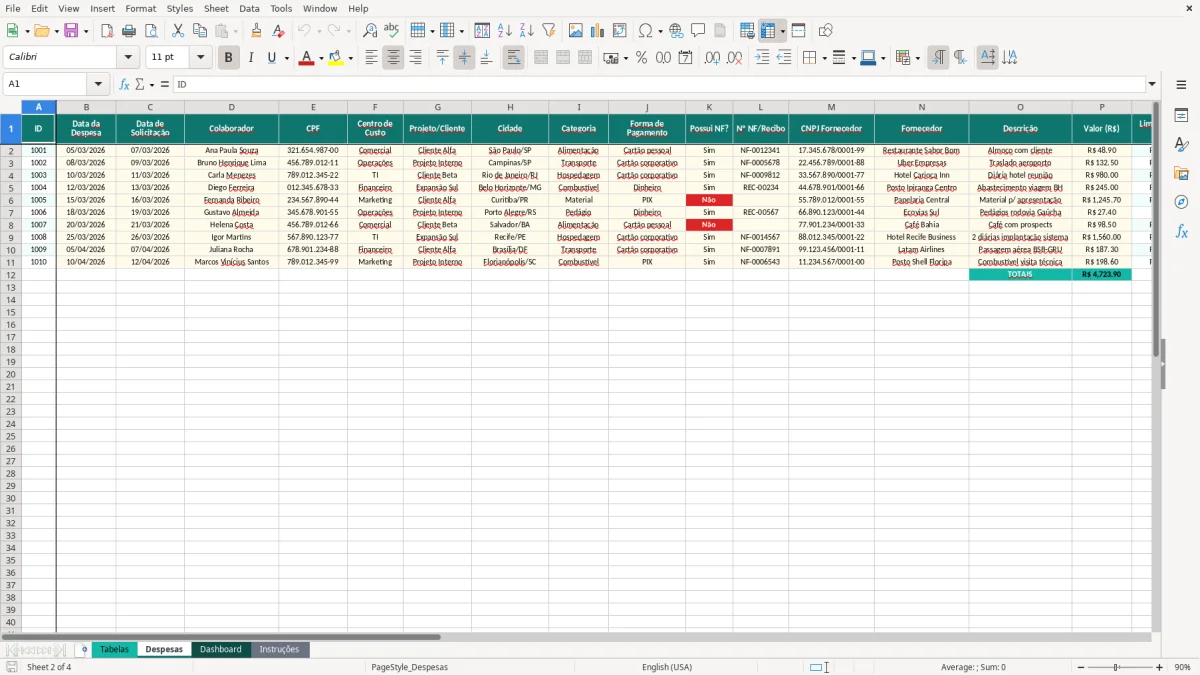Switch to the Tabelas sheet tab
The image size is (1200, 675).
point(114,649)
